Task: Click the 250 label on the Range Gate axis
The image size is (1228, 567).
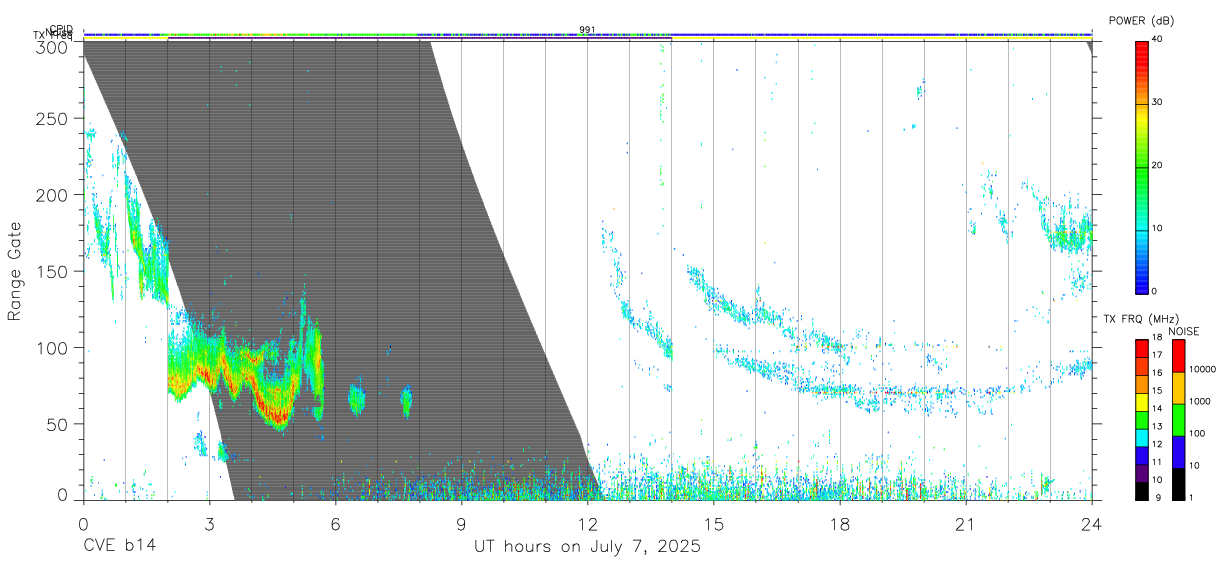Action: coord(53,119)
